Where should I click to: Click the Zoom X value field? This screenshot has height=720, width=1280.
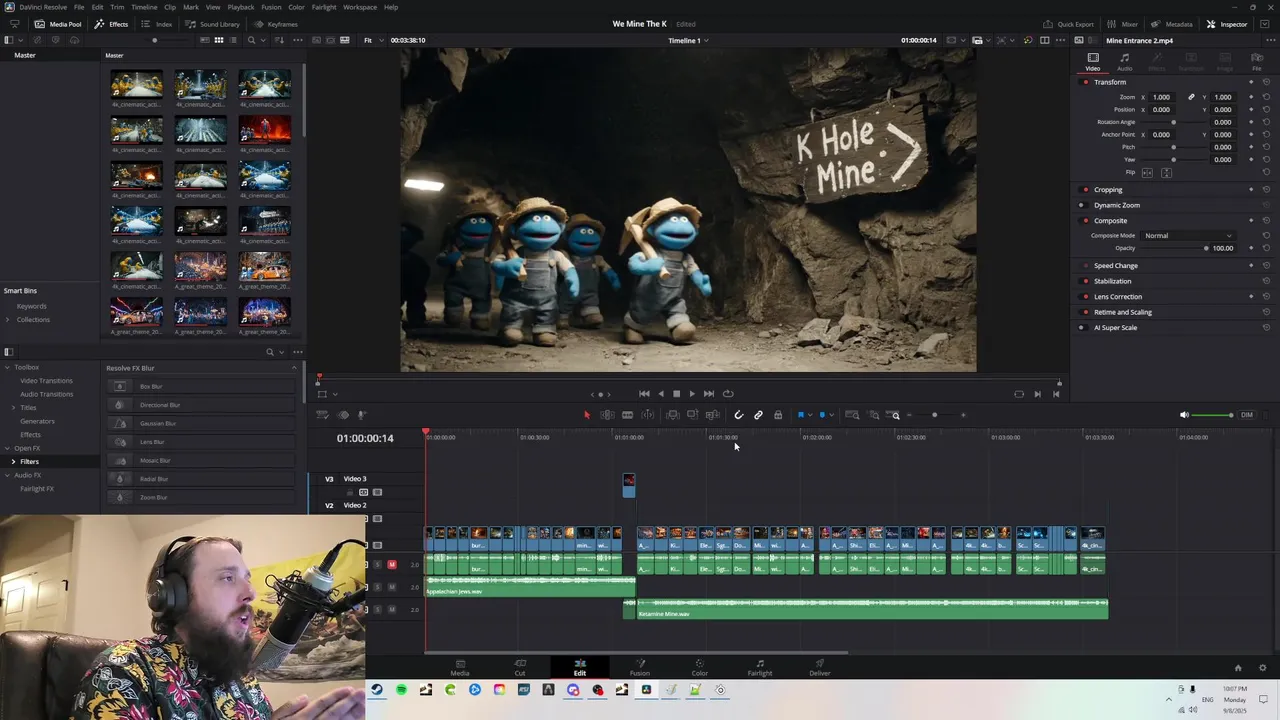1161,97
